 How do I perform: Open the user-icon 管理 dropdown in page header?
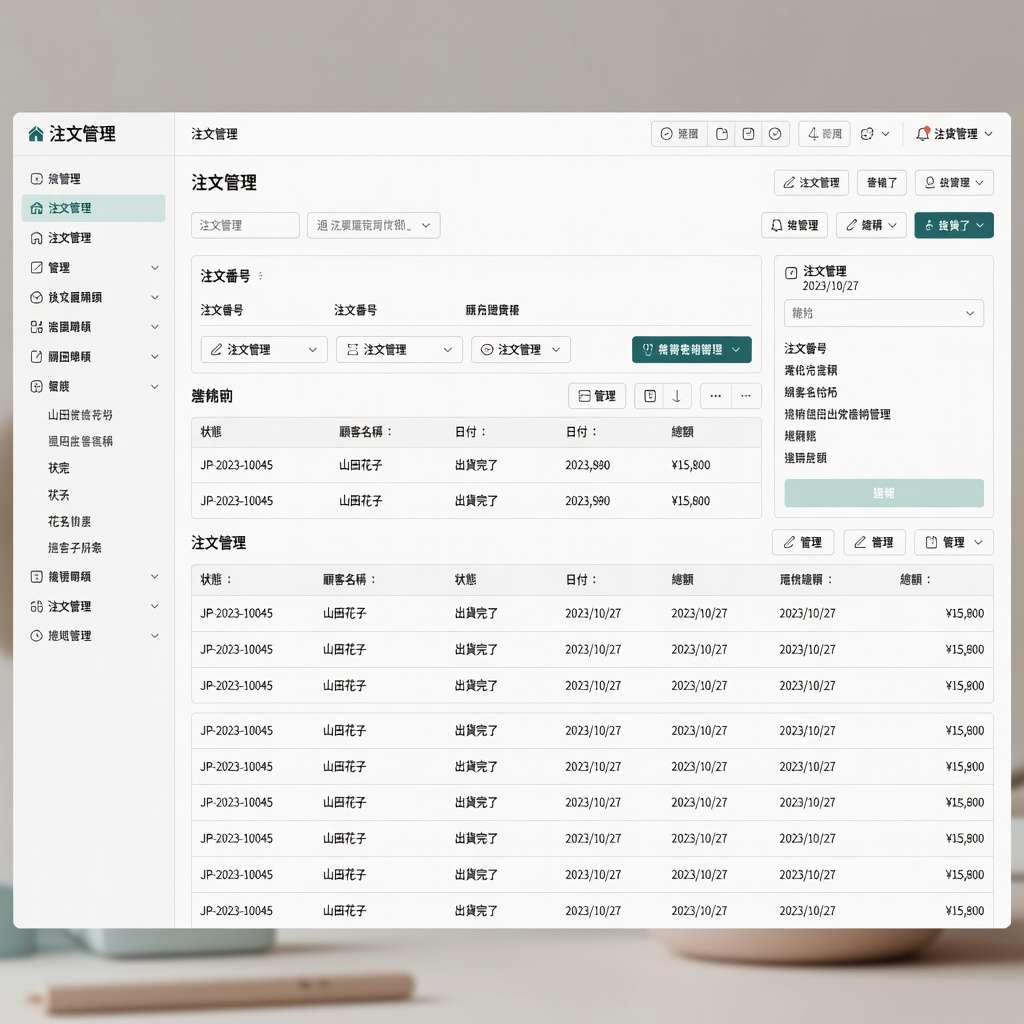[x=954, y=183]
